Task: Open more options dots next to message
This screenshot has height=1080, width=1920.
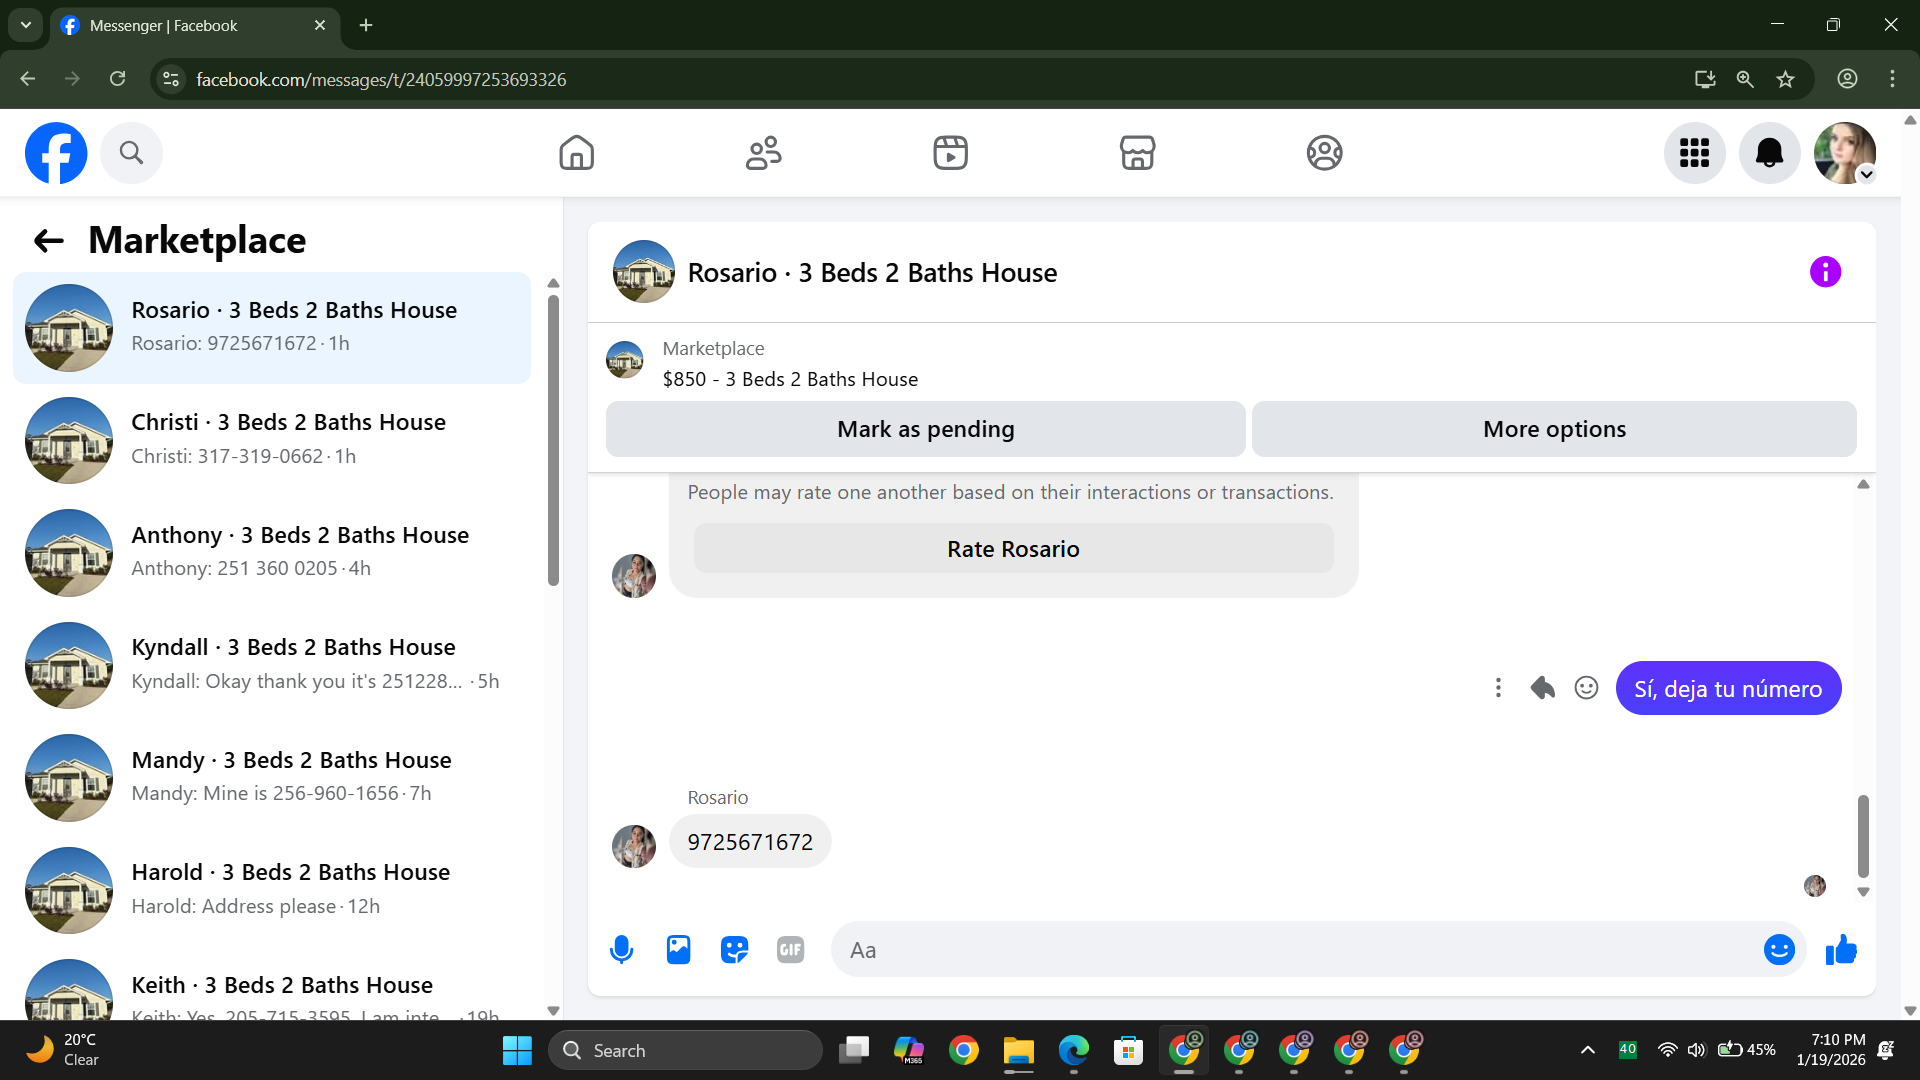Action: click(x=1498, y=688)
